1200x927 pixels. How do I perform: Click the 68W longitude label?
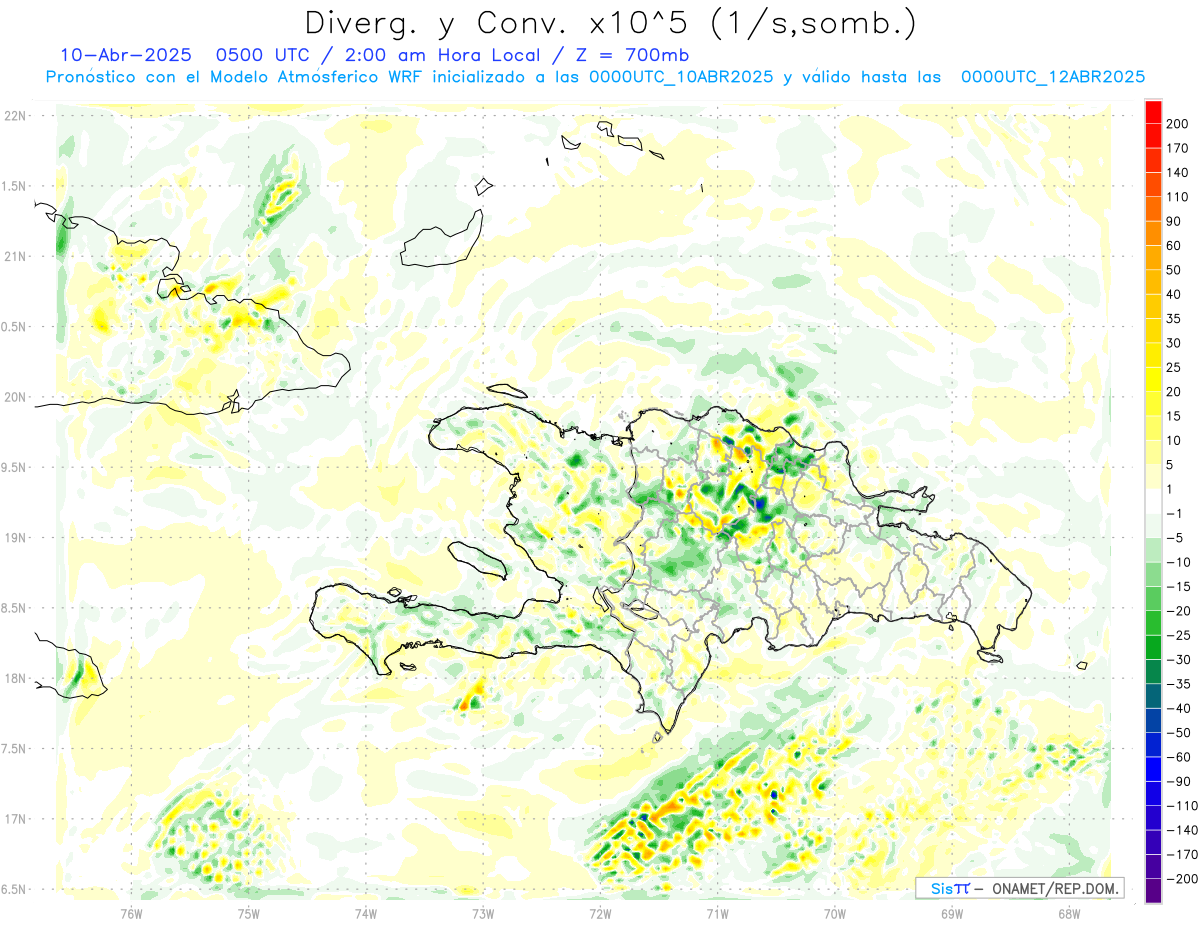1068,913
